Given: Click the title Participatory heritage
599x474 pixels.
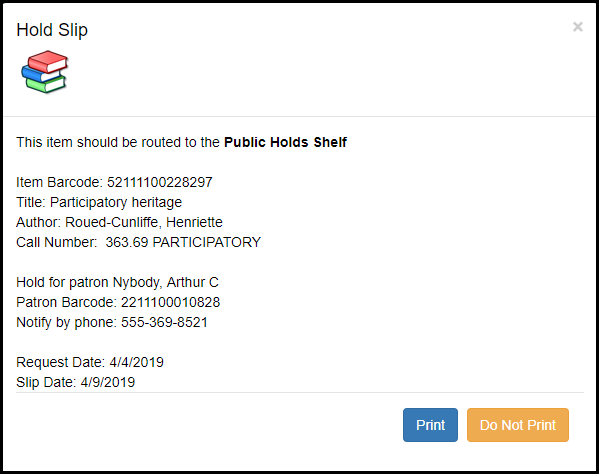Looking at the screenshot, I should point(116,202).
